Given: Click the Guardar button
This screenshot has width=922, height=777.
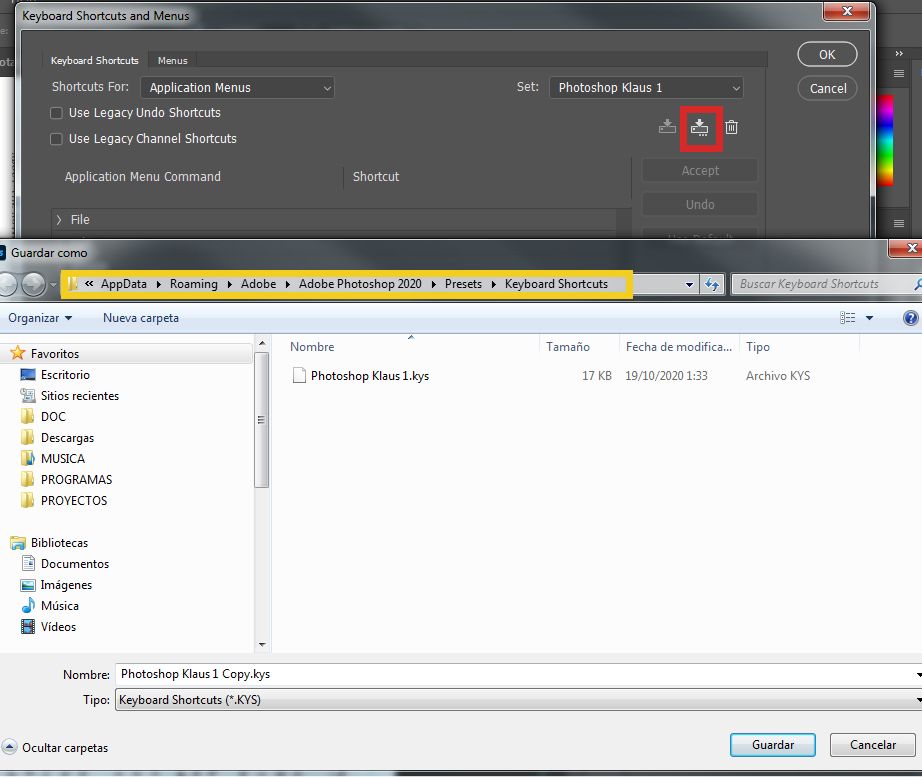Looking at the screenshot, I should [x=772, y=745].
